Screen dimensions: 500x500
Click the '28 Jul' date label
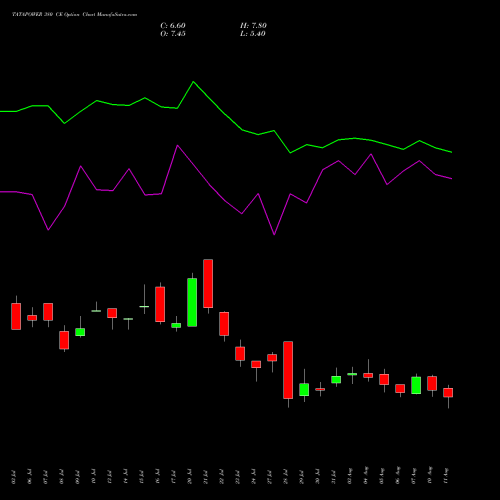coord(286,477)
